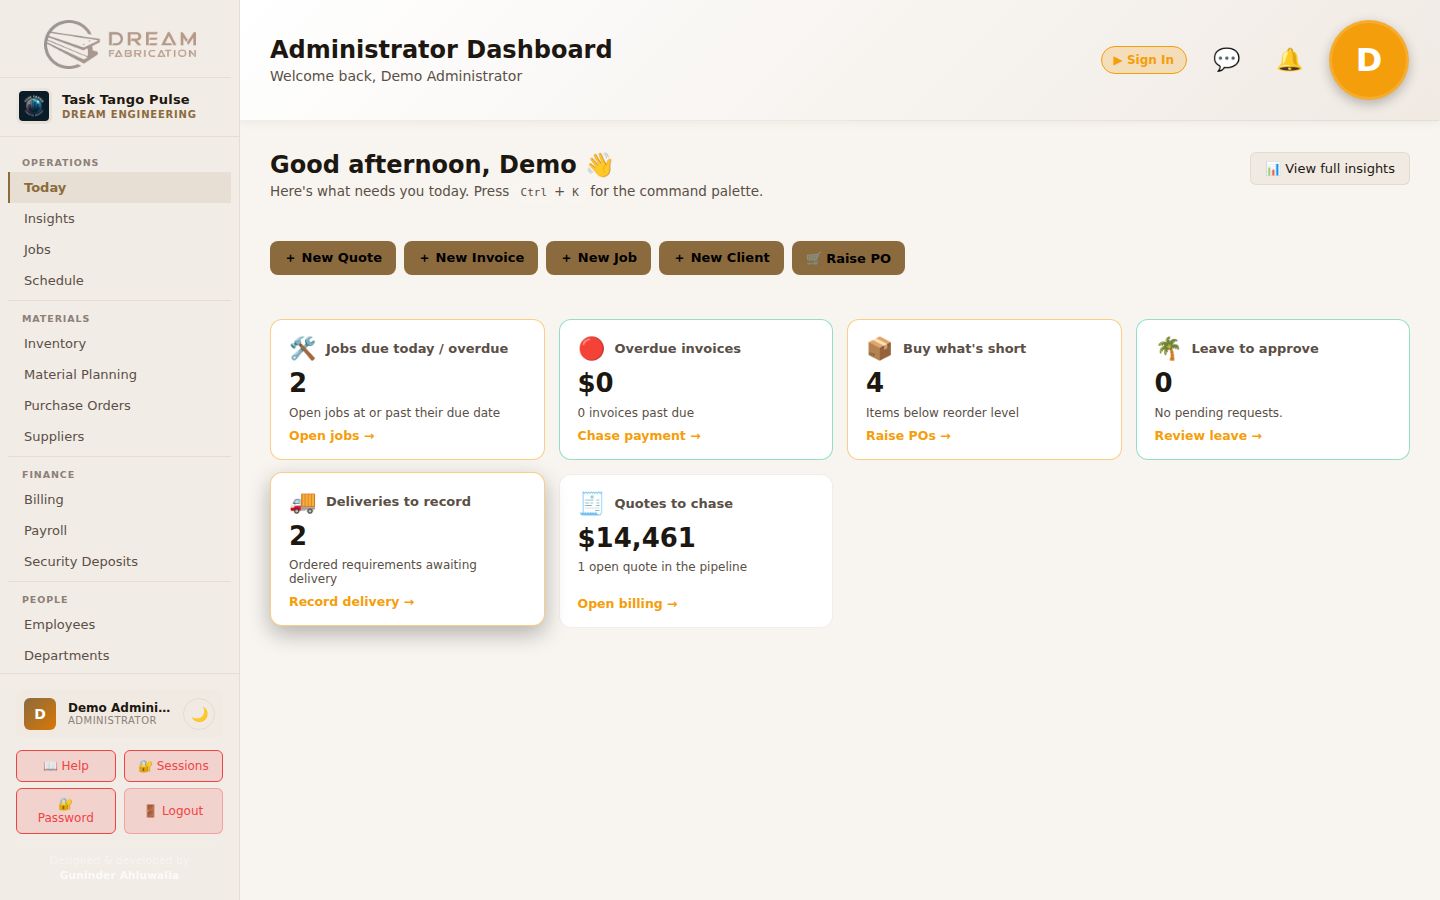Click the Raise PO button
The width and height of the screenshot is (1440, 900).
[x=848, y=258]
